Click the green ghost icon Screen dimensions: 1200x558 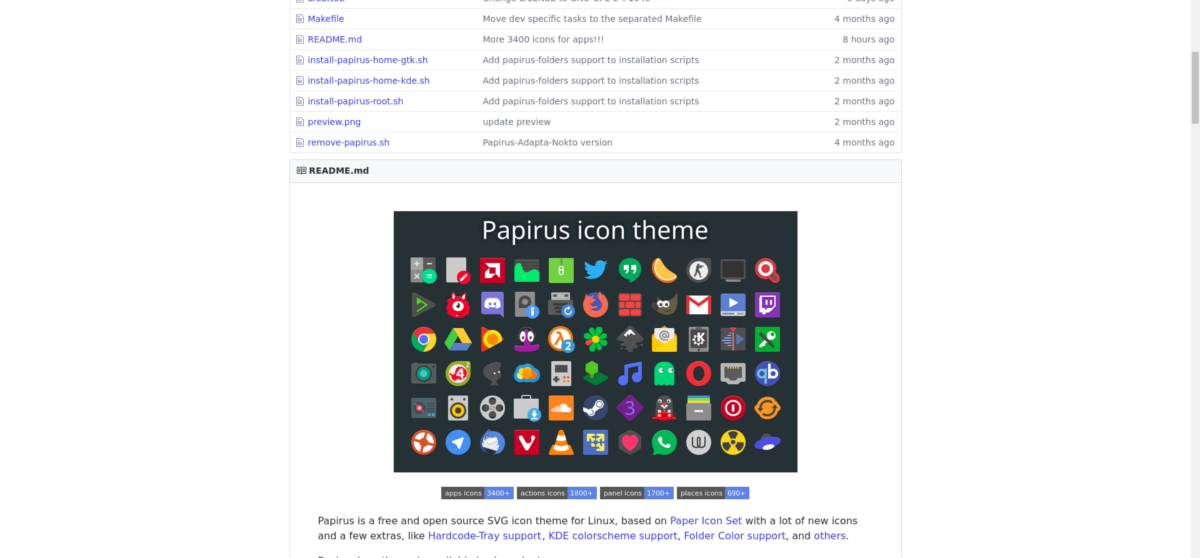(664, 373)
